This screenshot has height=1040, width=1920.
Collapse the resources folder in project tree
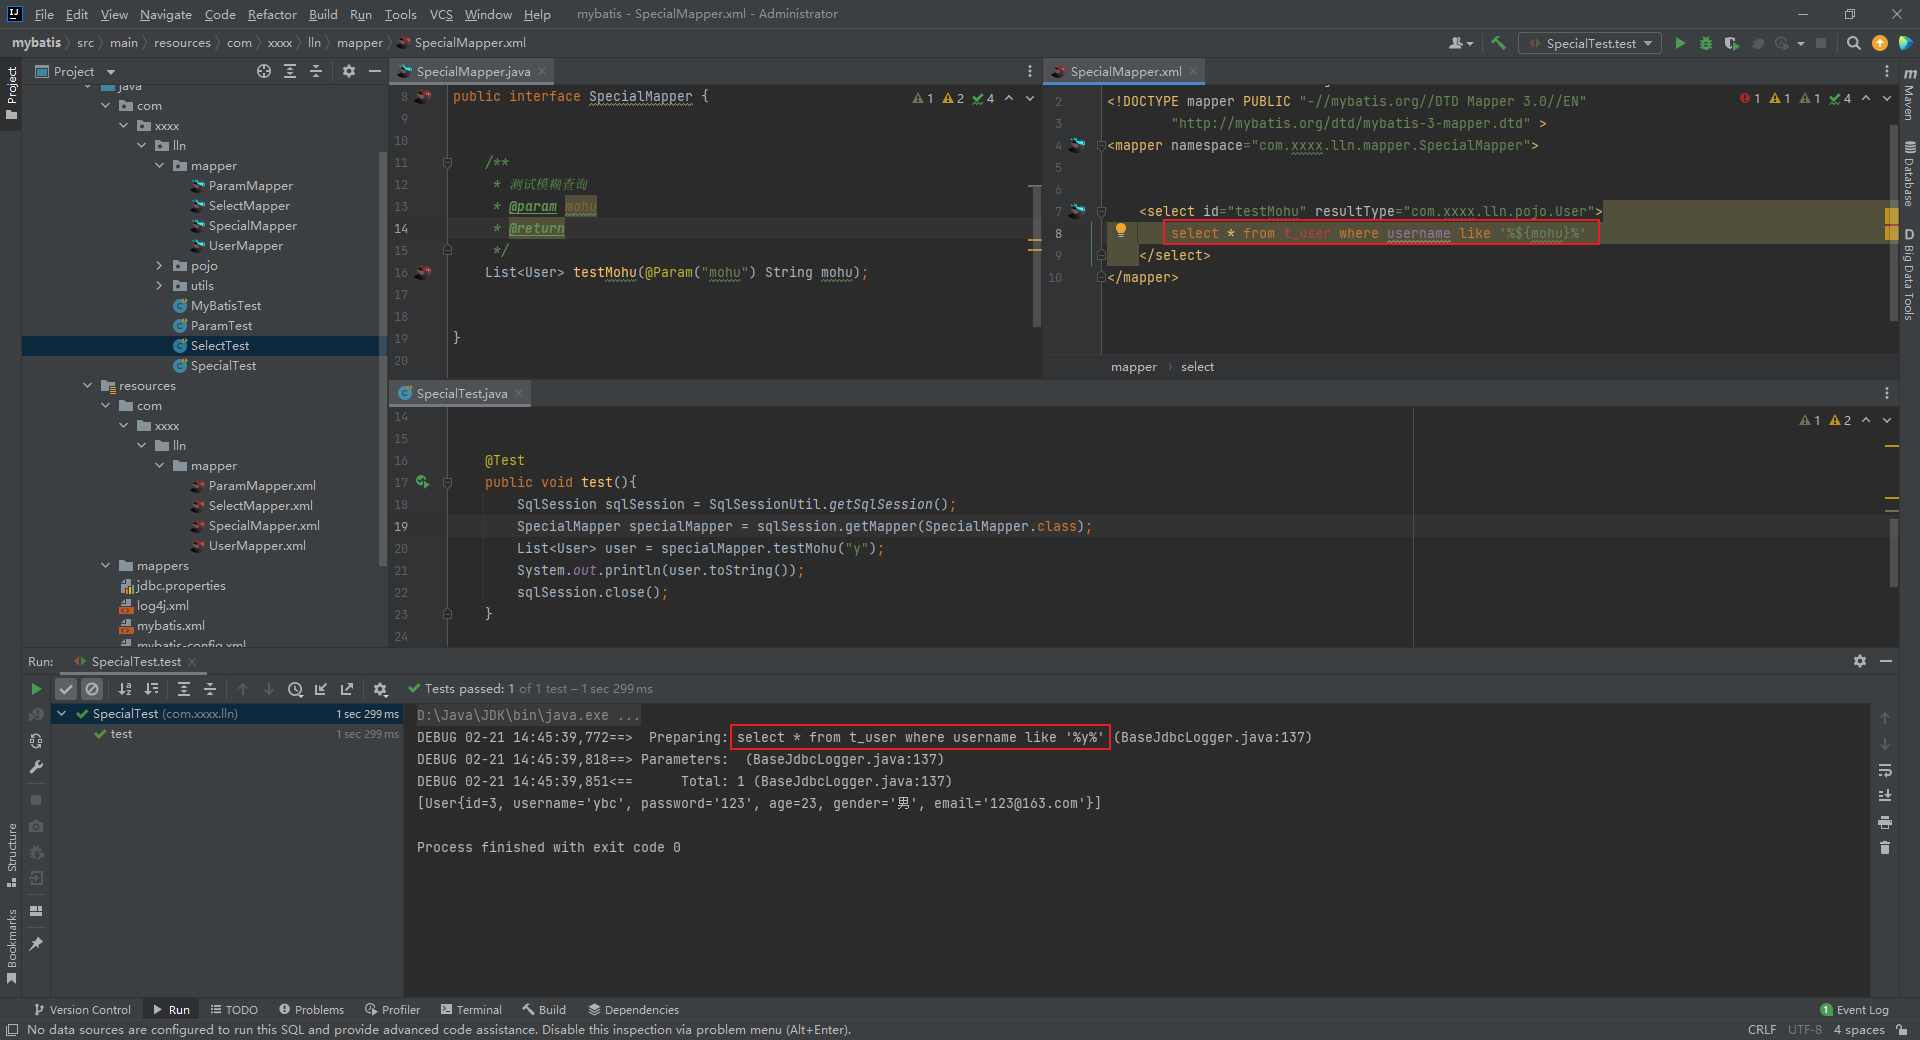click(88, 386)
